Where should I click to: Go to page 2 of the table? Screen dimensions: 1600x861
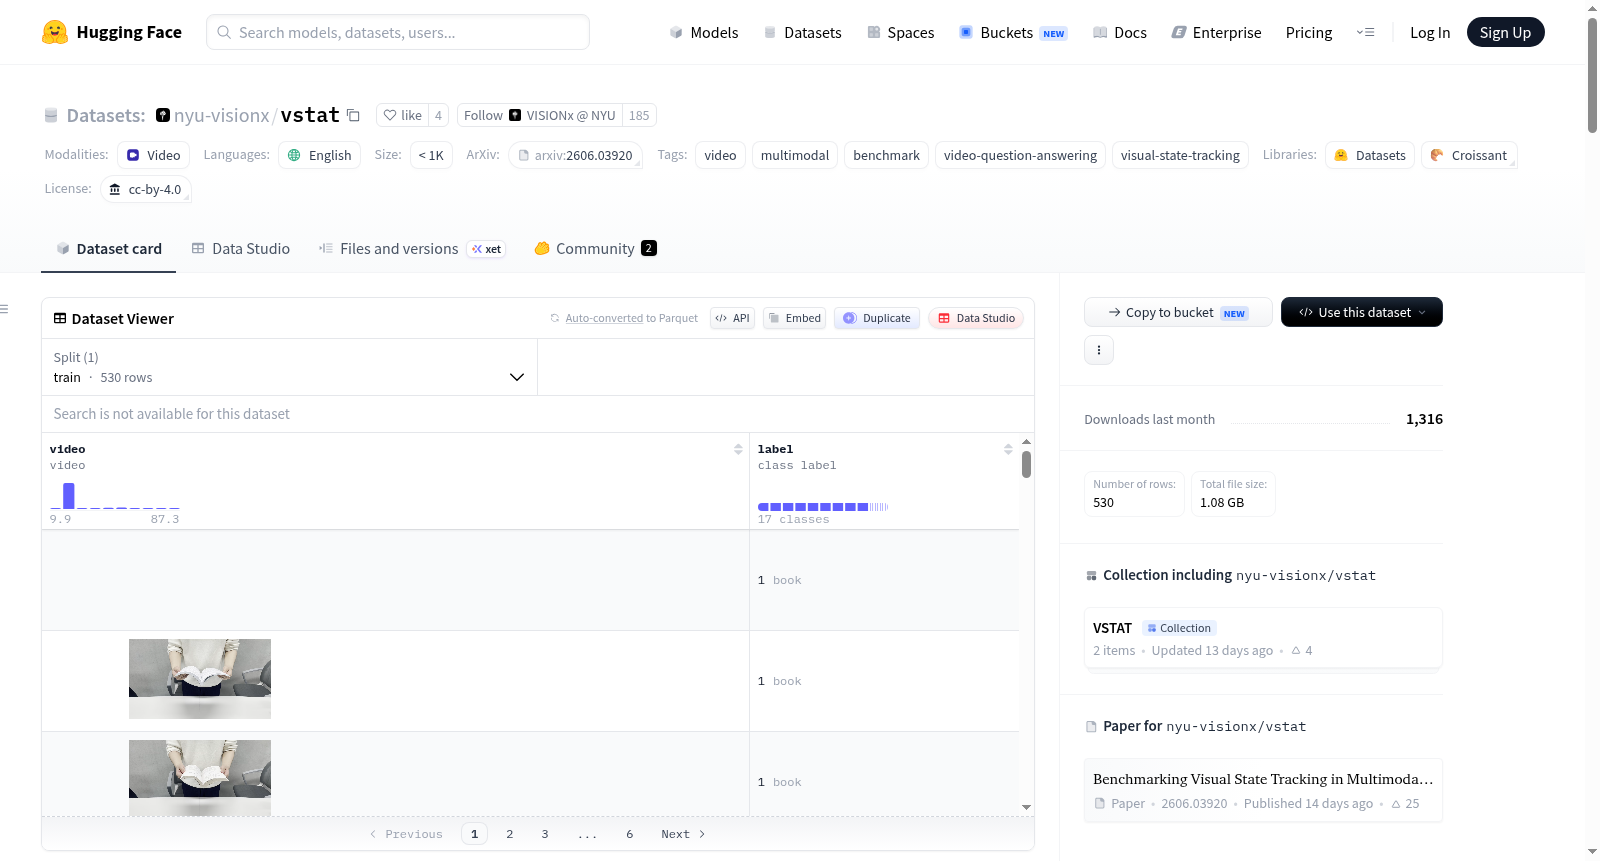click(x=510, y=834)
